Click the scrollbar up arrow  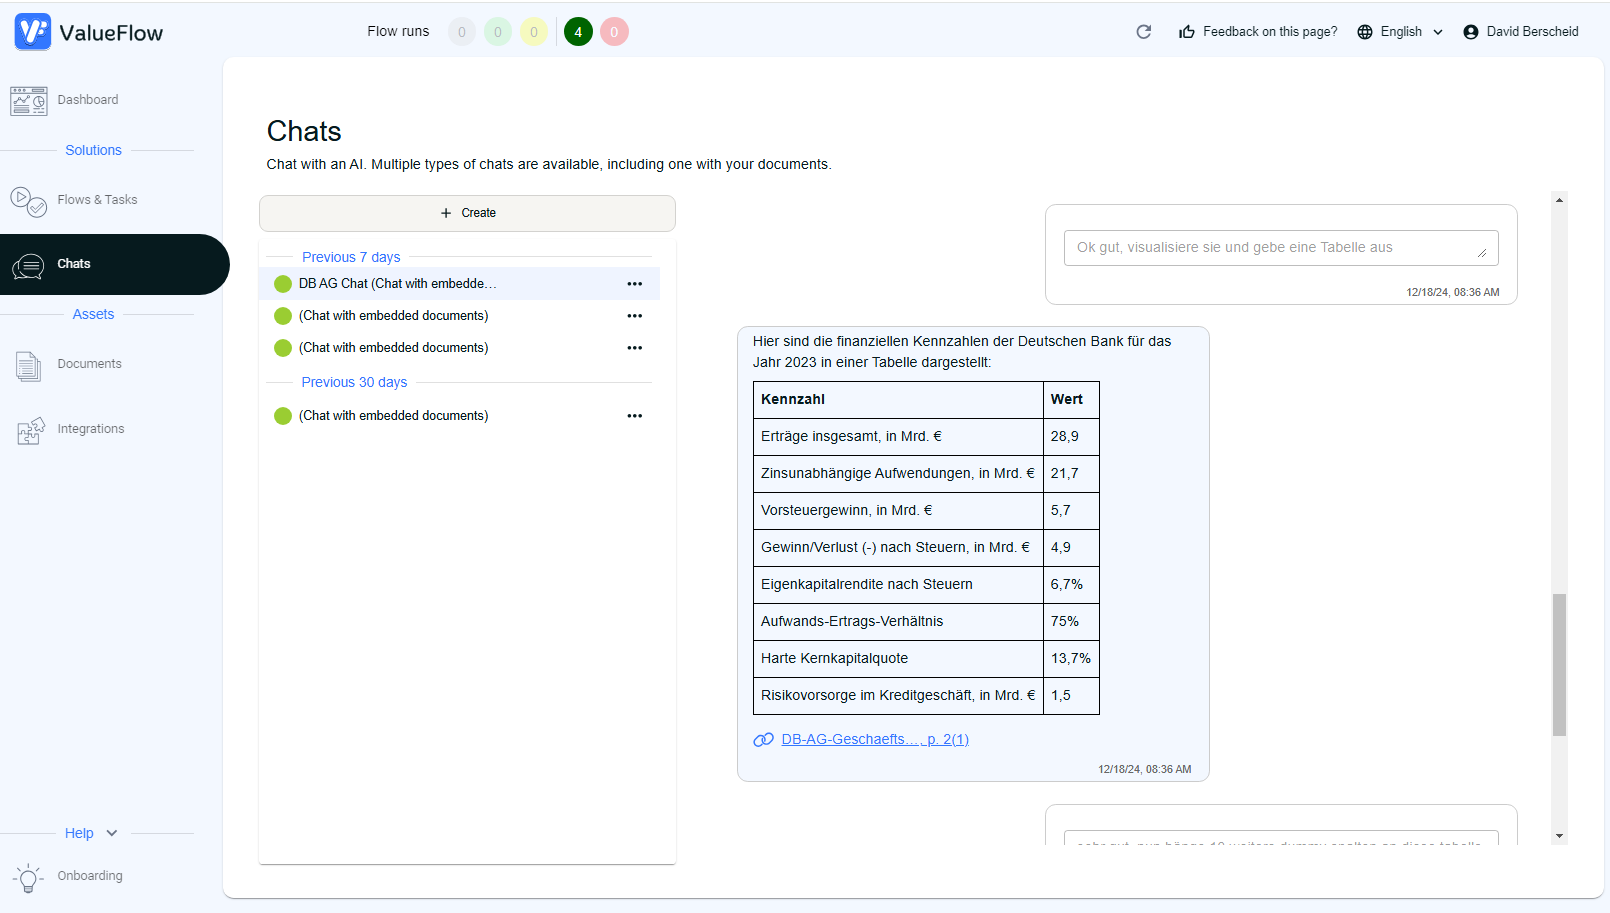click(x=1559, y=200)
